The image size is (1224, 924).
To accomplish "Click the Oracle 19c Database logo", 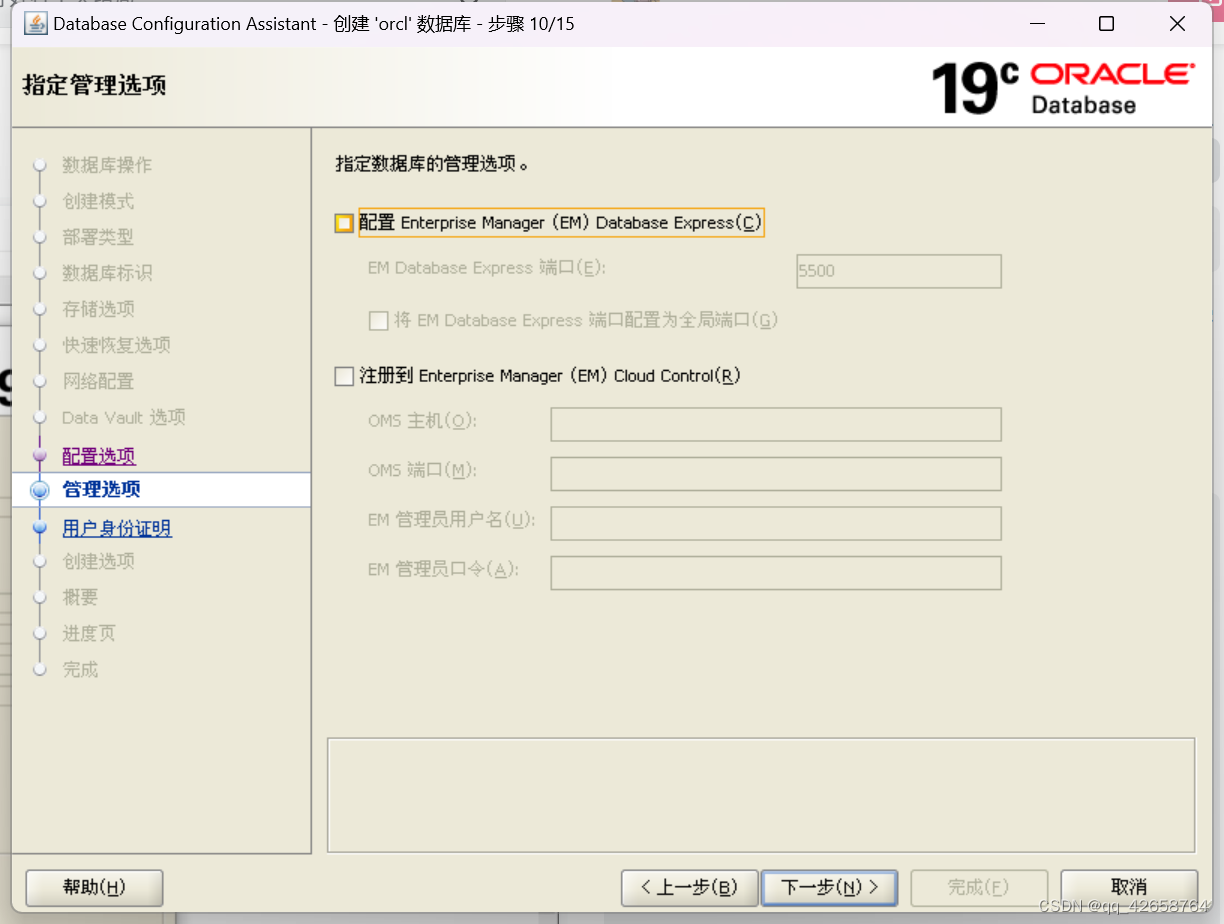I will pyautogui.click(x=1063, y=87).
